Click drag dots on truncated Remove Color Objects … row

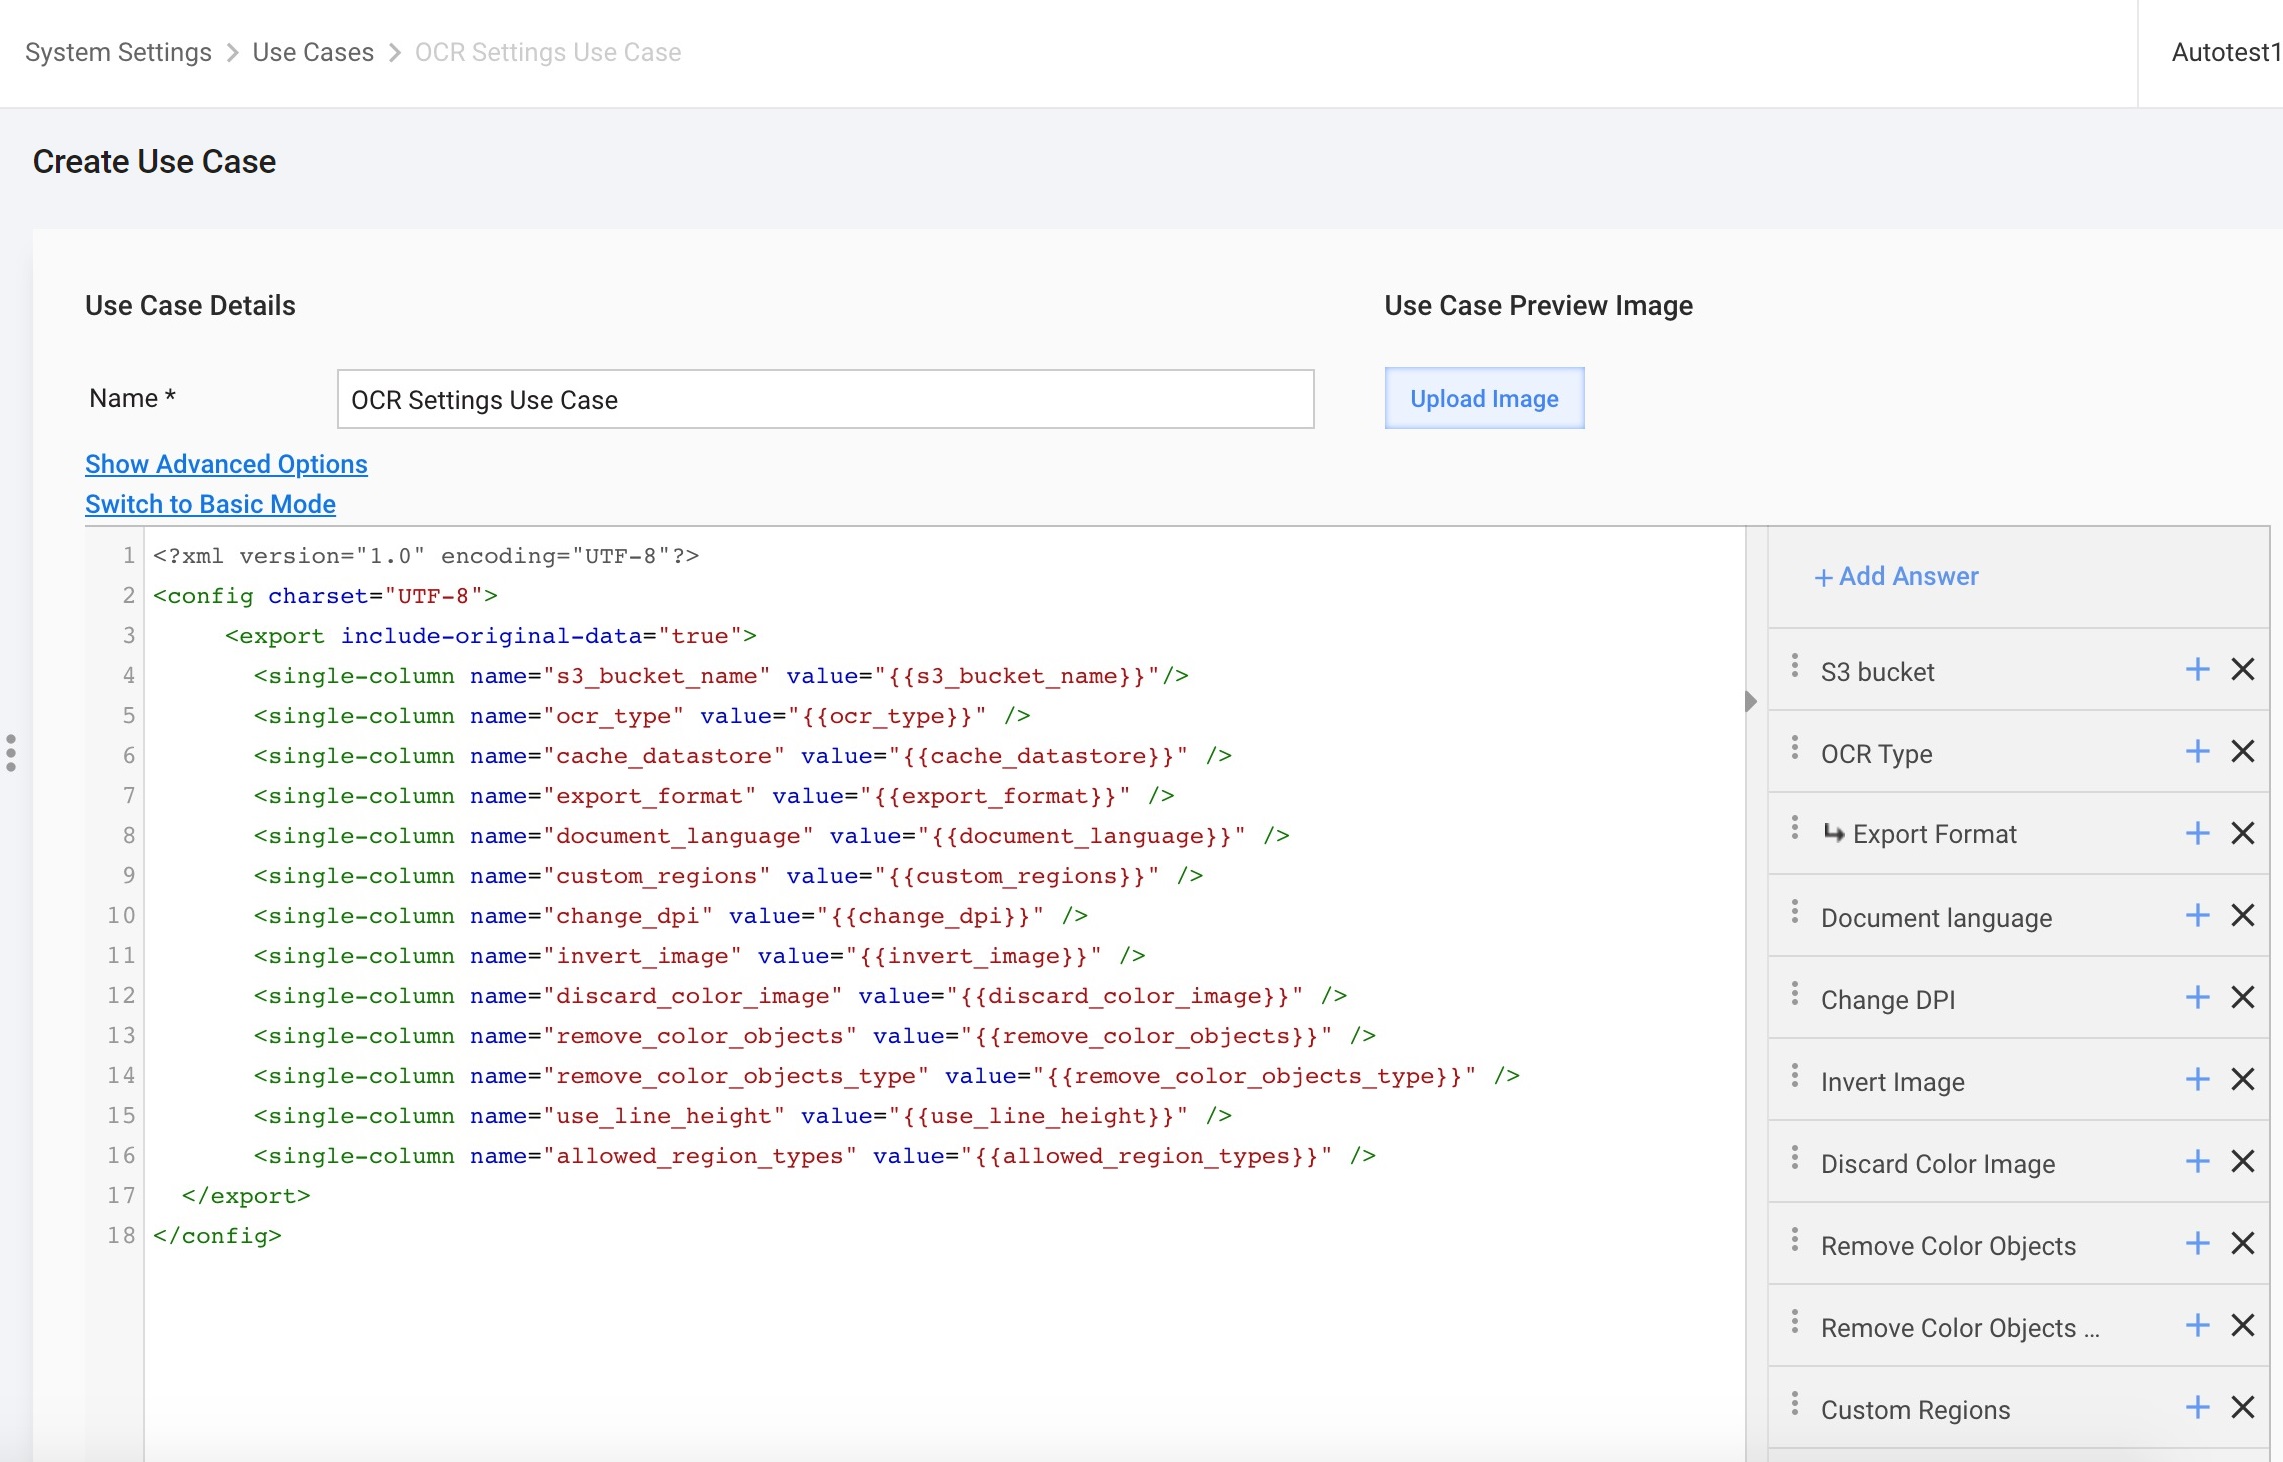(x=1795, y=1321)
